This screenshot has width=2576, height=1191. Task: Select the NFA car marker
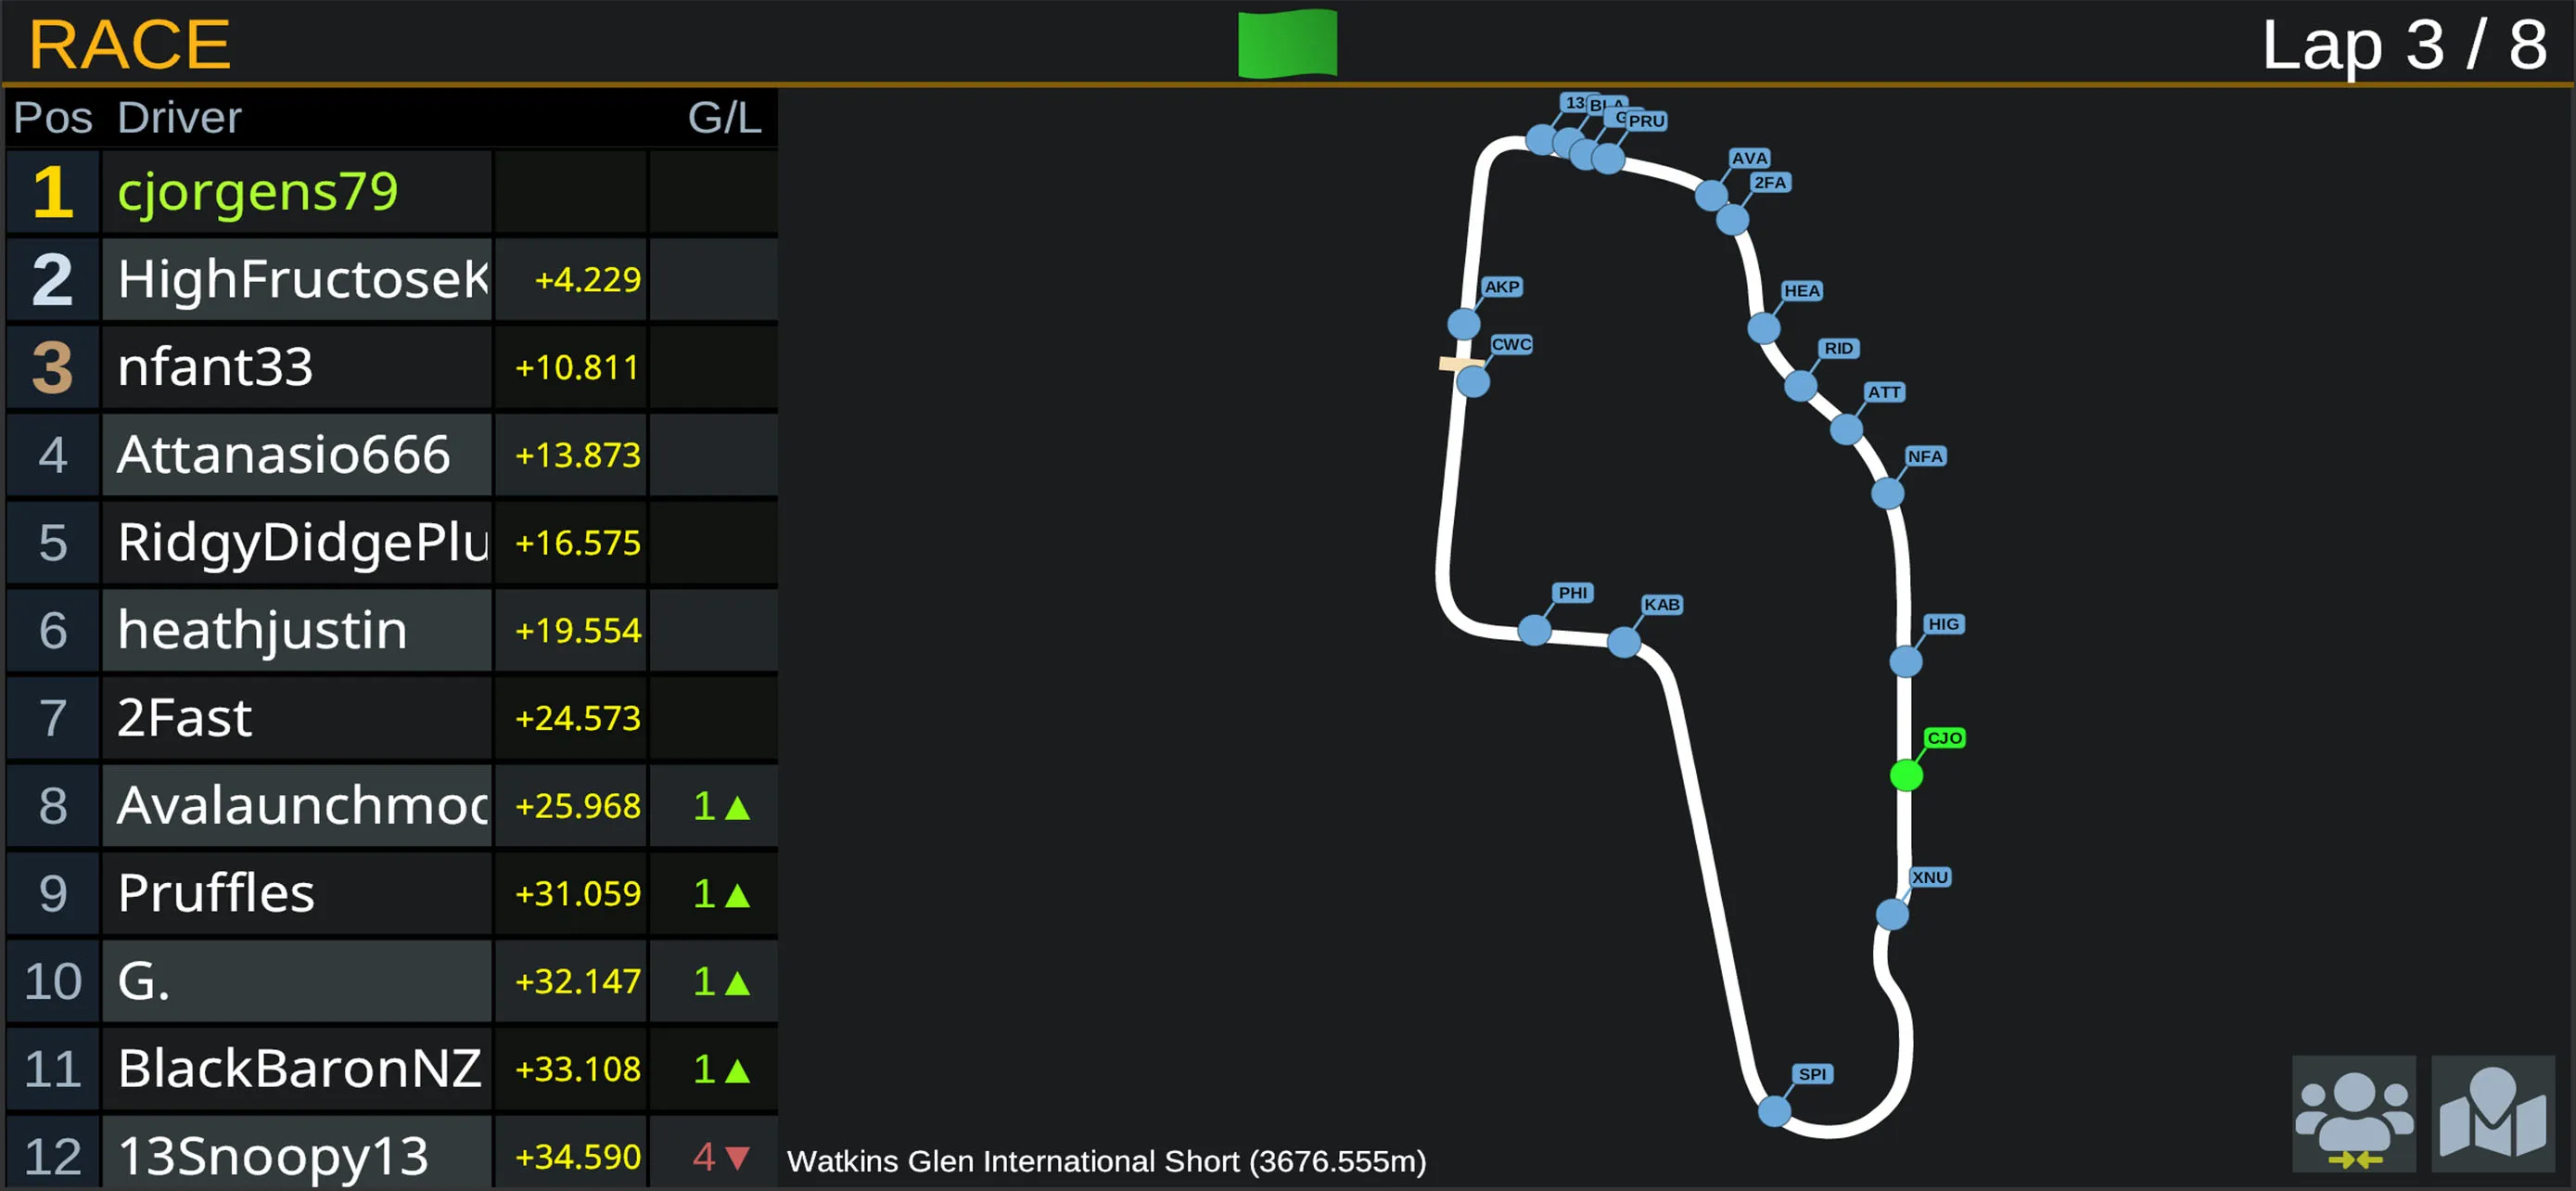(1887, 493)
